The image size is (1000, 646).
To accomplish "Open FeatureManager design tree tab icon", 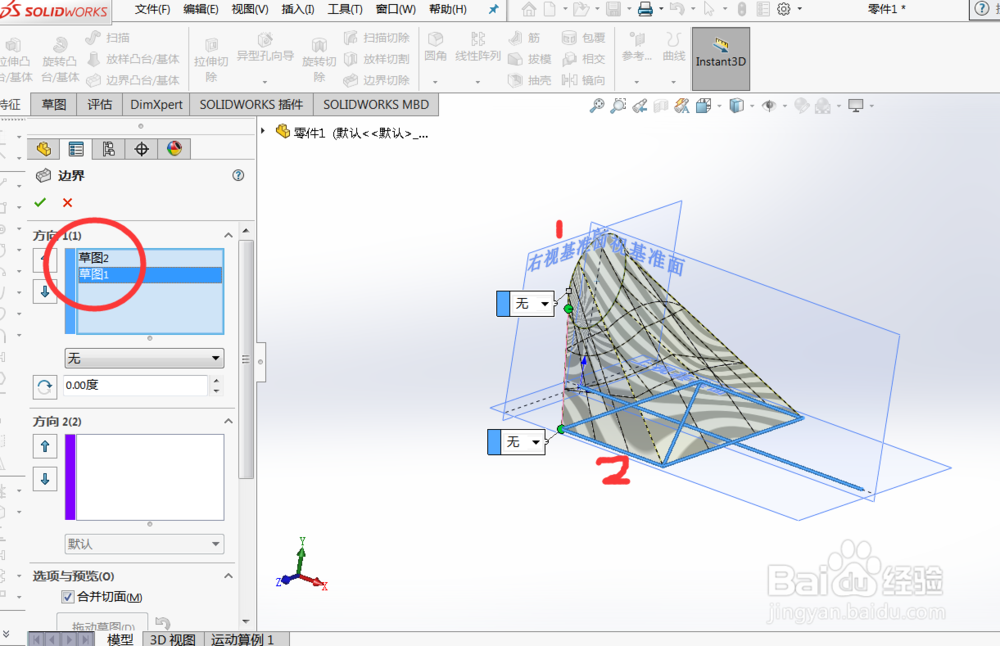I will (44, 149).
